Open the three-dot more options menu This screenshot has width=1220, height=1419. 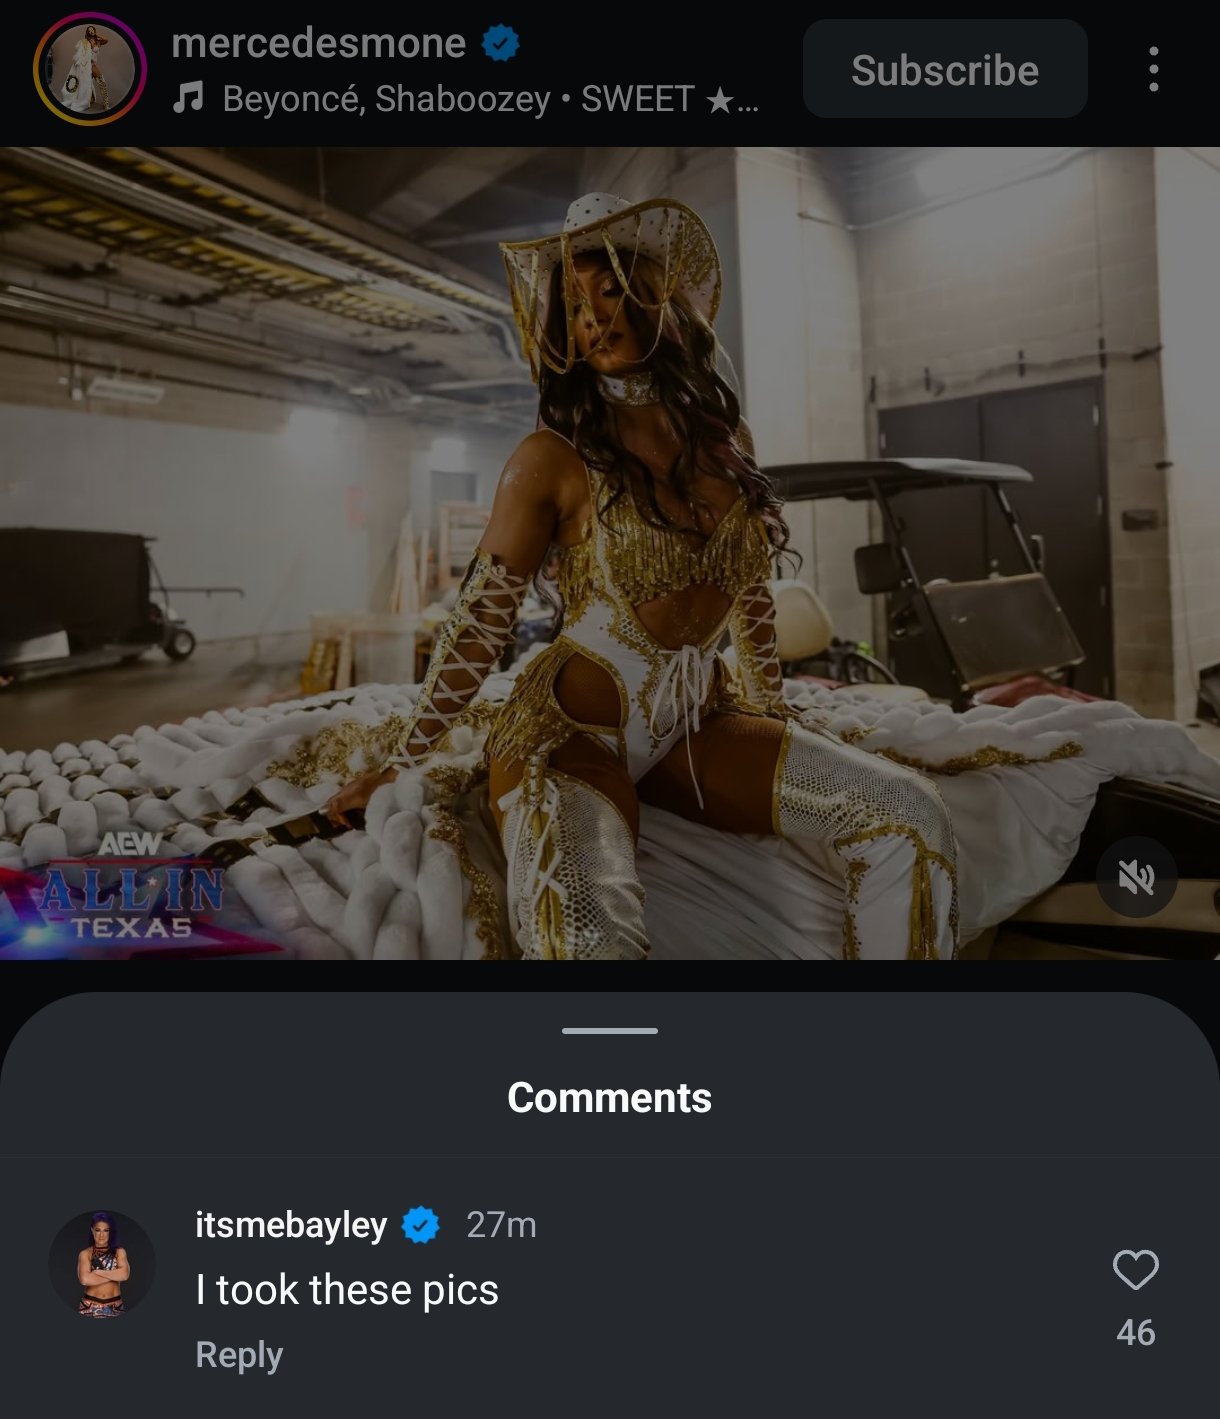pyautogui.click(x=1154, y=69)
